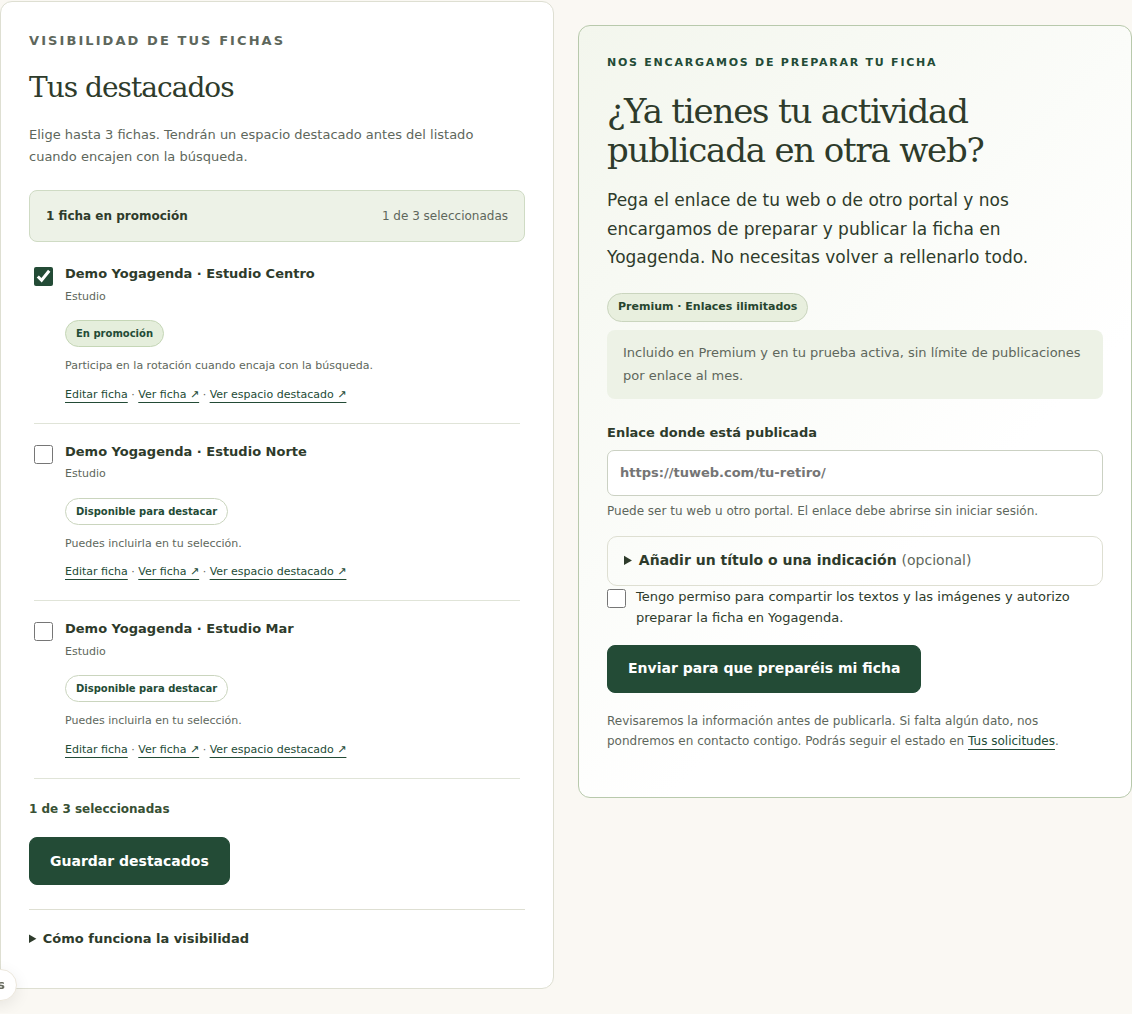Click 'Disponible para destacar' badge for Estudio Mar
The width and height of the screenshot is (1132, 1014).
[x=147, y=689]
